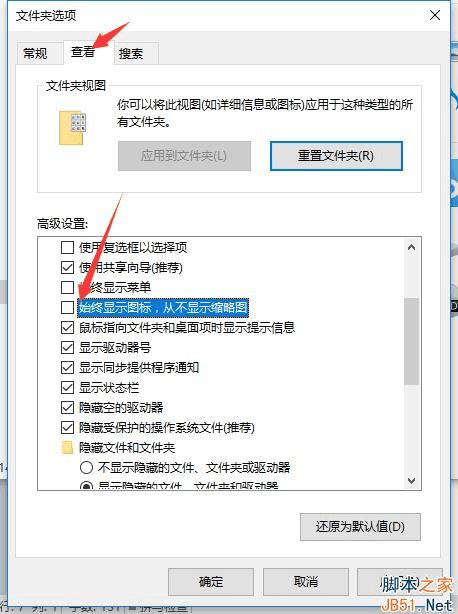
Task: Select 不显示隐藏的文件、文件夹或驱动器 radio button
Action: (x=86, y=468)
